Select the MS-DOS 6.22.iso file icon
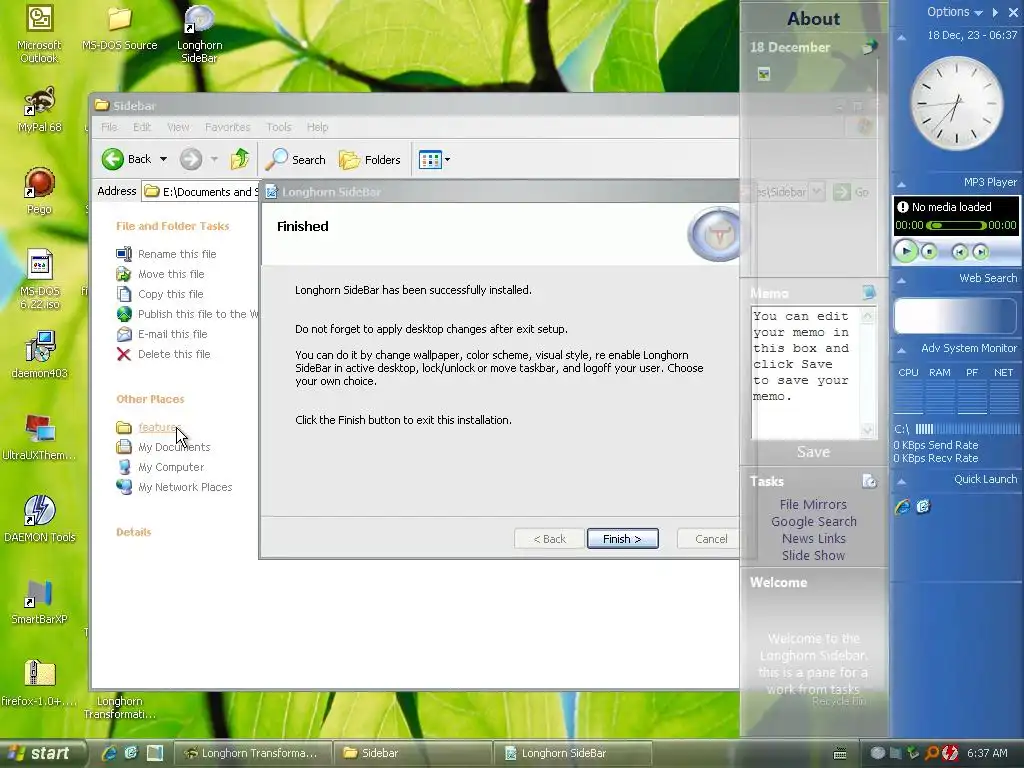Image resolution: width=1024 pixels, height=768 pixels. 39,280
